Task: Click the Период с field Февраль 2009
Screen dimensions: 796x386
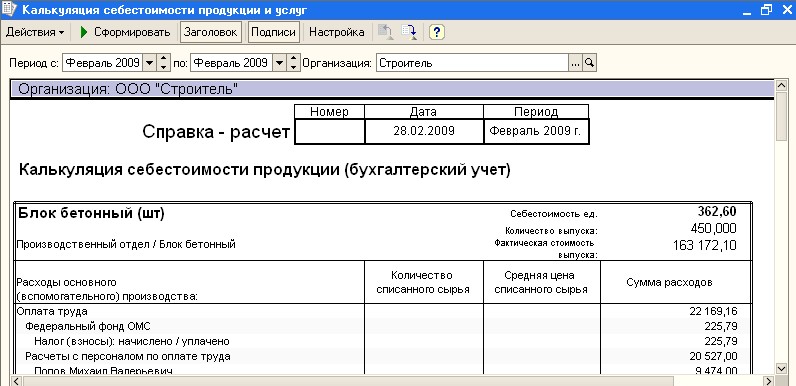Action: click(x=103, y=63)
